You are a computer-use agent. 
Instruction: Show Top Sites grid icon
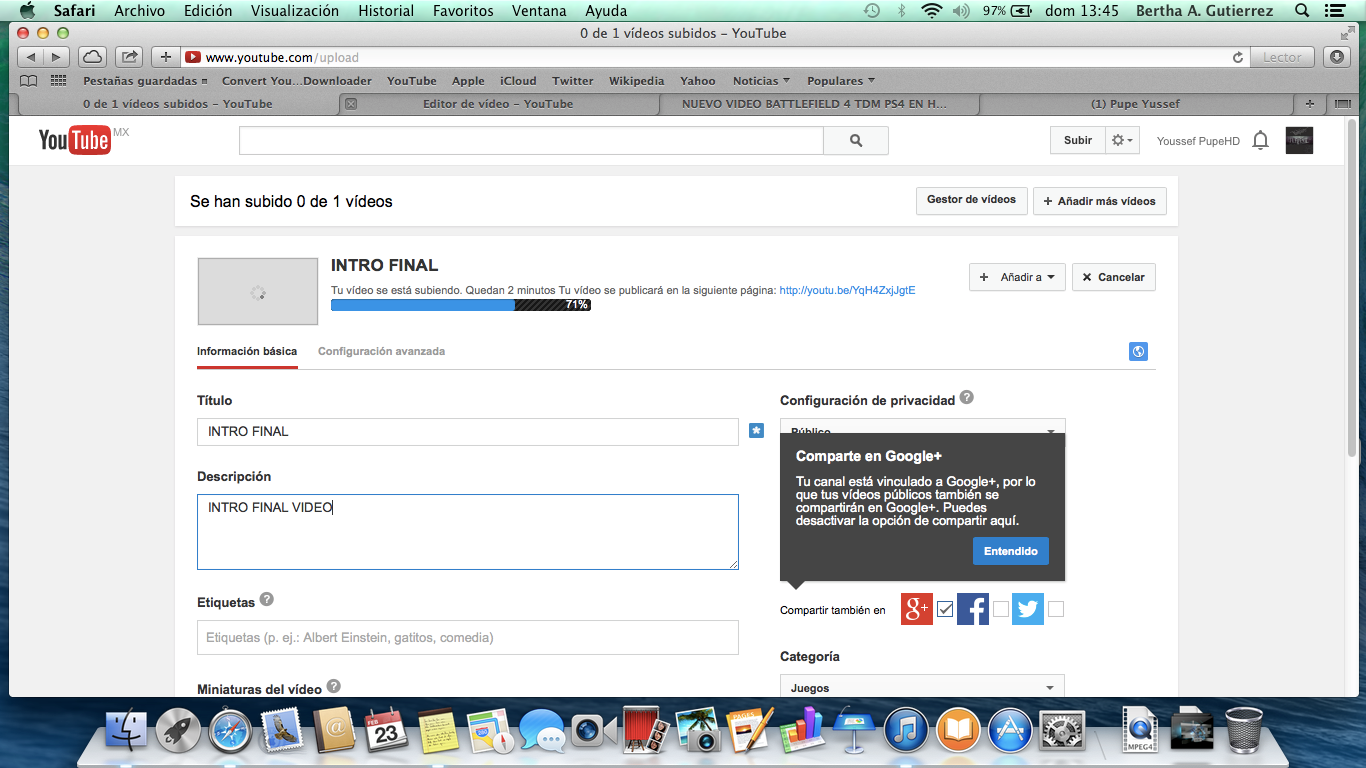coord(59,81)
